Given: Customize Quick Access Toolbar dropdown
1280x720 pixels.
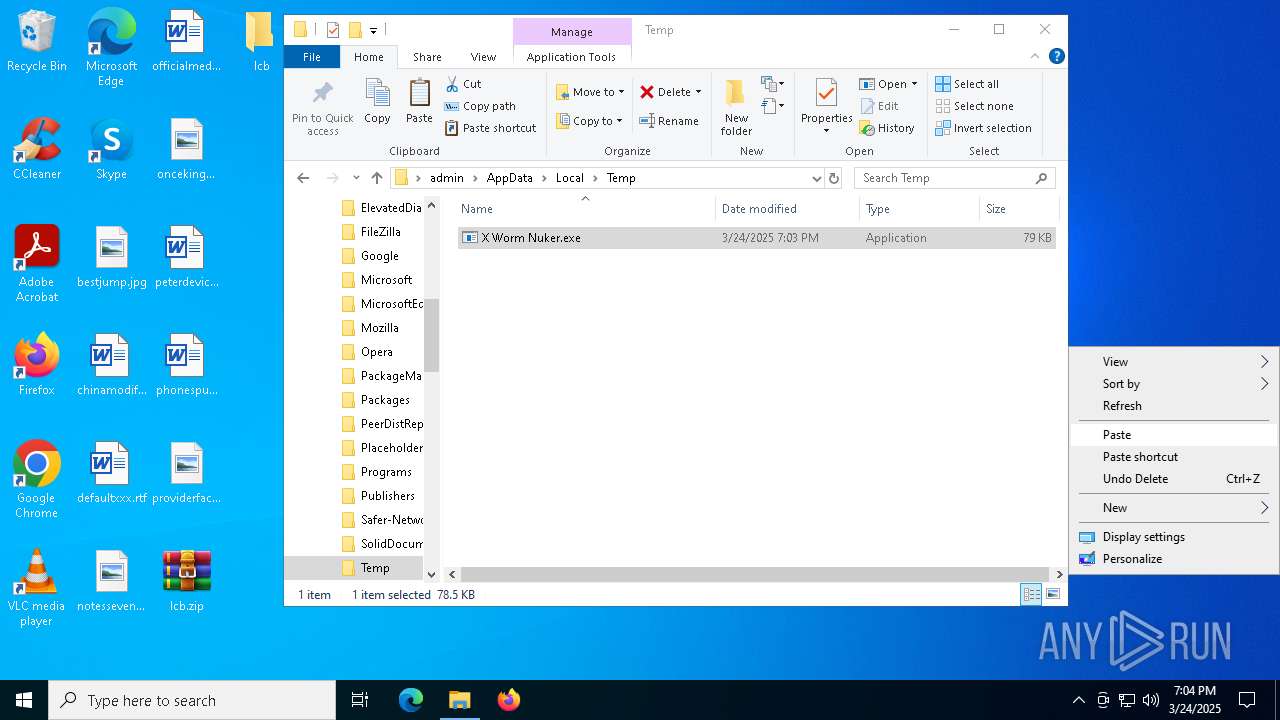Looking at the screenshot, I should (x=373, y=30).
